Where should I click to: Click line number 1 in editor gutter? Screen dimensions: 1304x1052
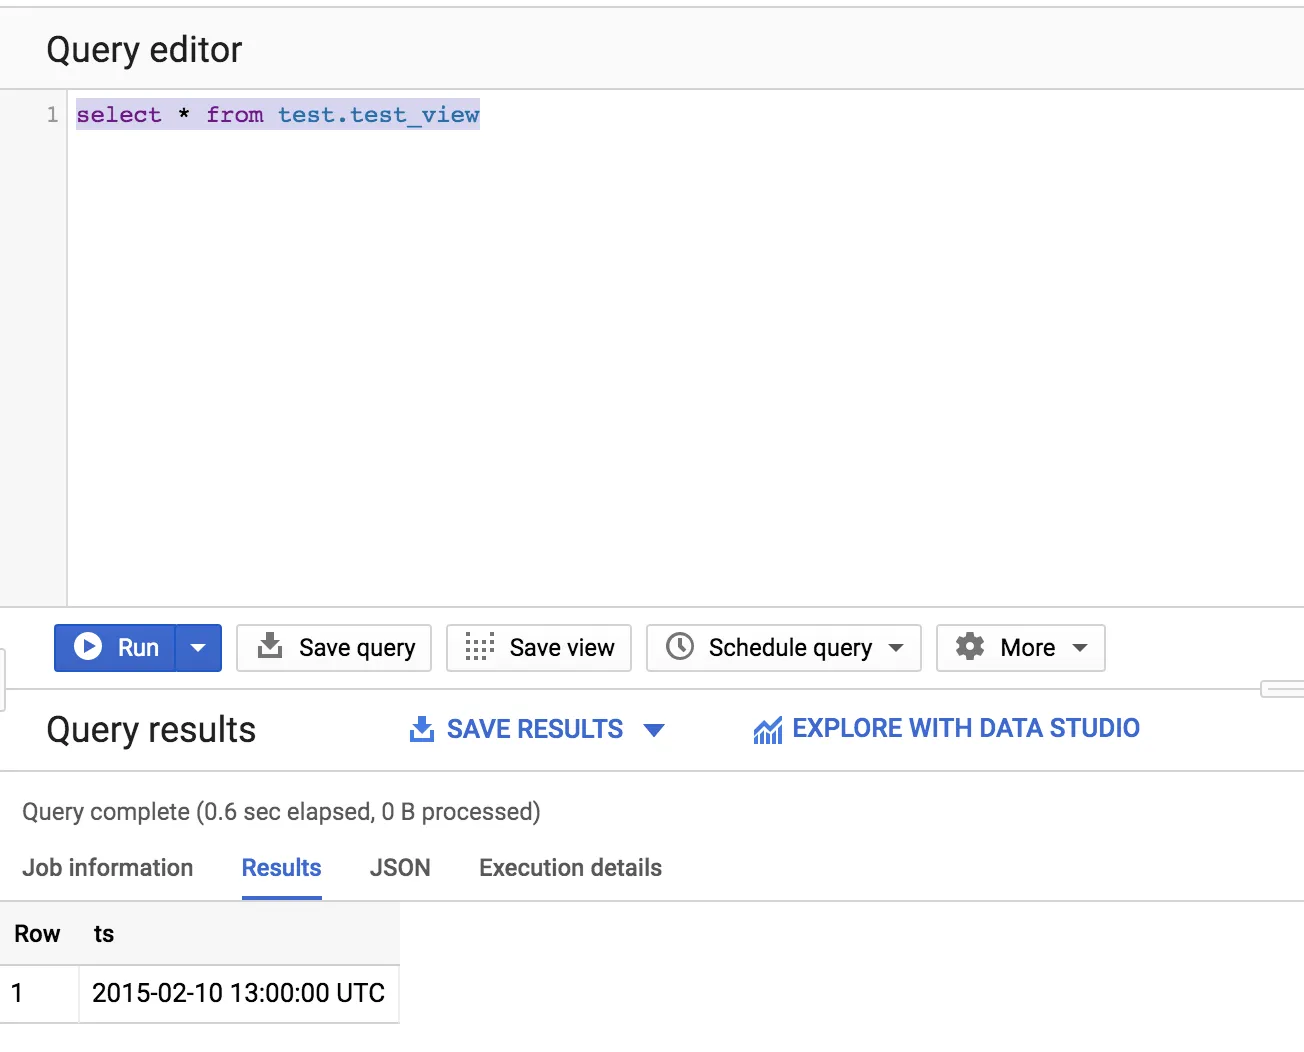pos(52,115)
